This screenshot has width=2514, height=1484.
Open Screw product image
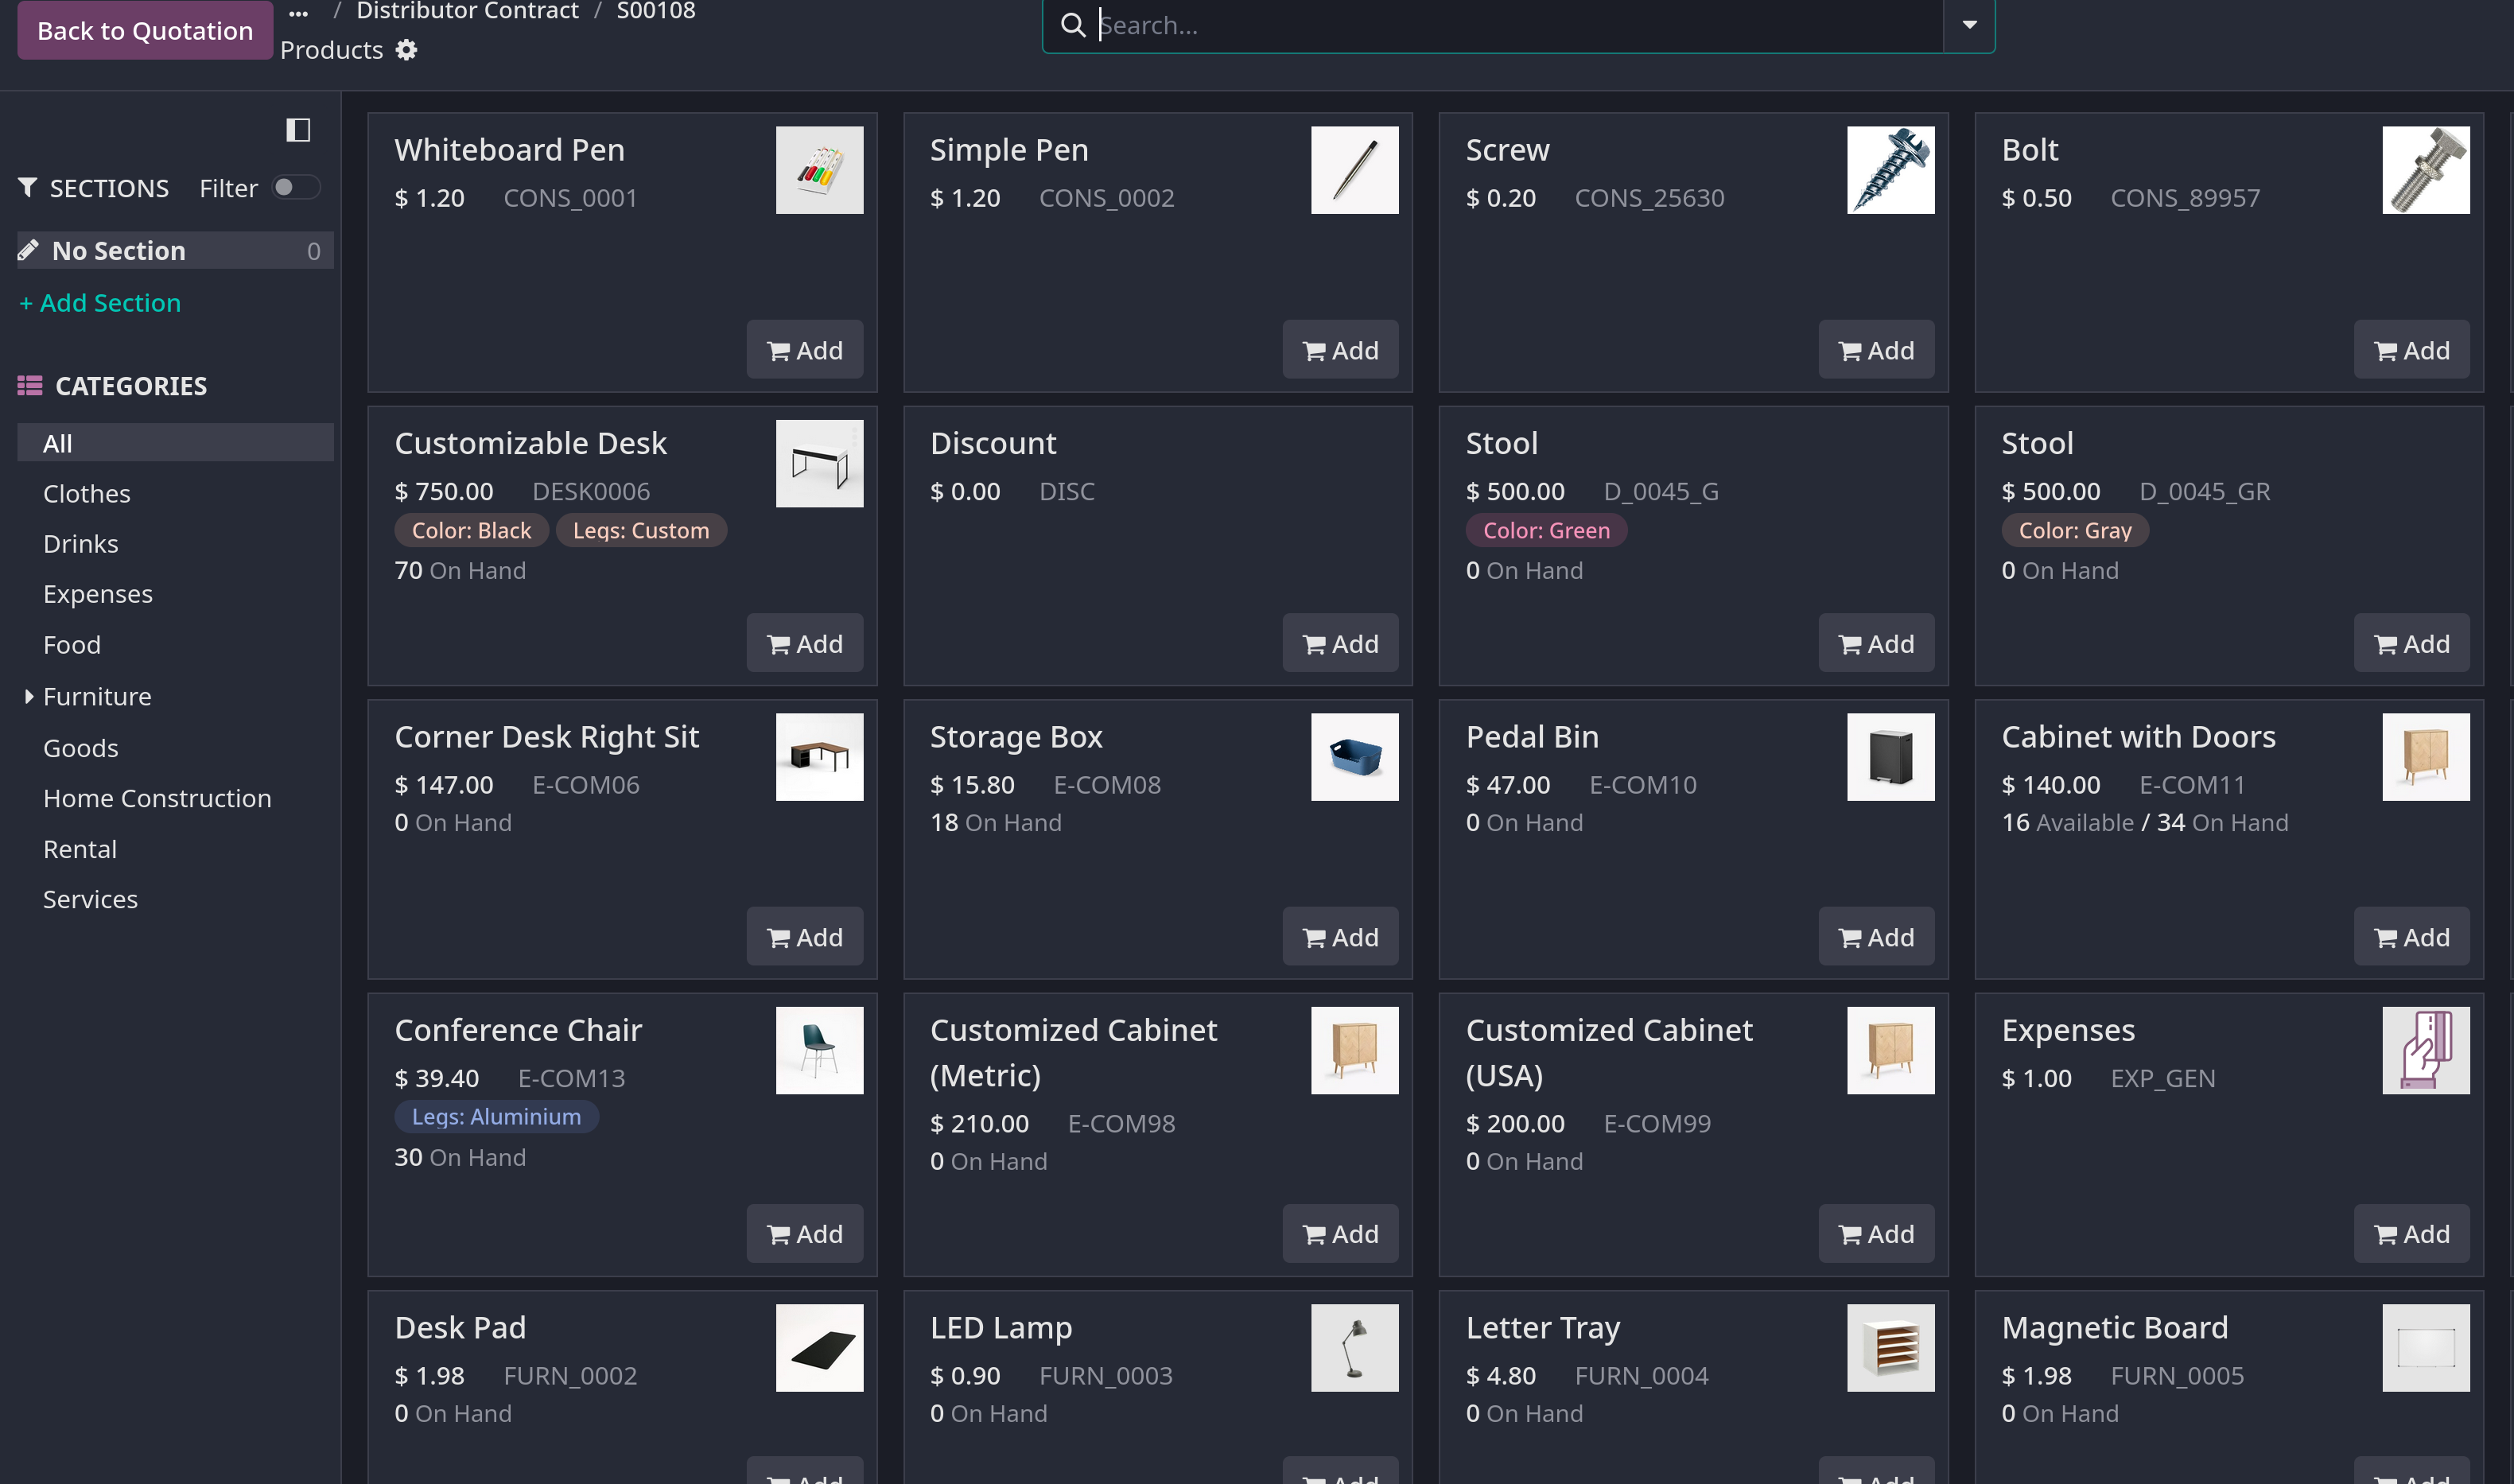coord(1890,170)
